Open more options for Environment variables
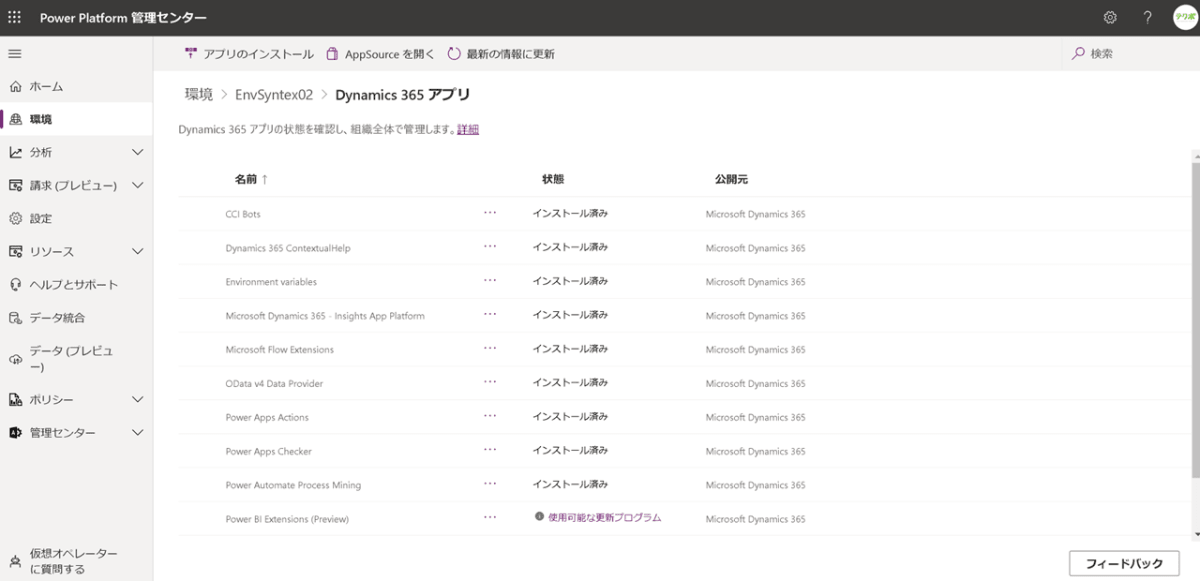The image size is (1200, 581). 490,280
